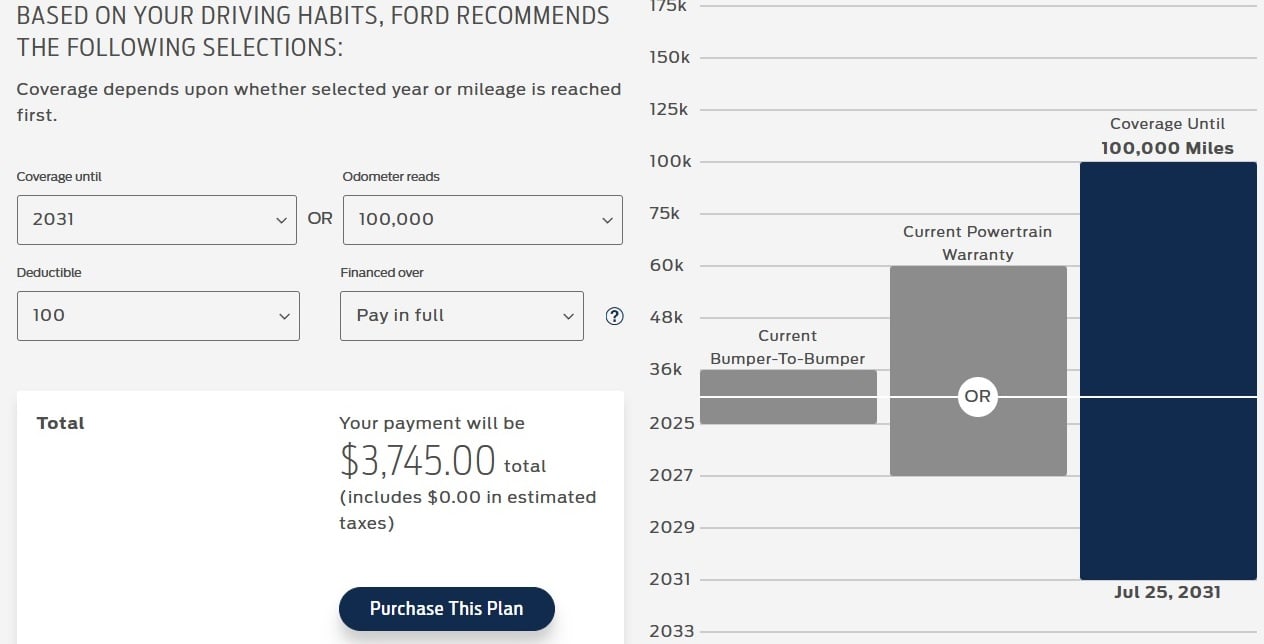Click the help question mark icon
1264x644 pixels.
pyautogui.click(x=615, y=316)
